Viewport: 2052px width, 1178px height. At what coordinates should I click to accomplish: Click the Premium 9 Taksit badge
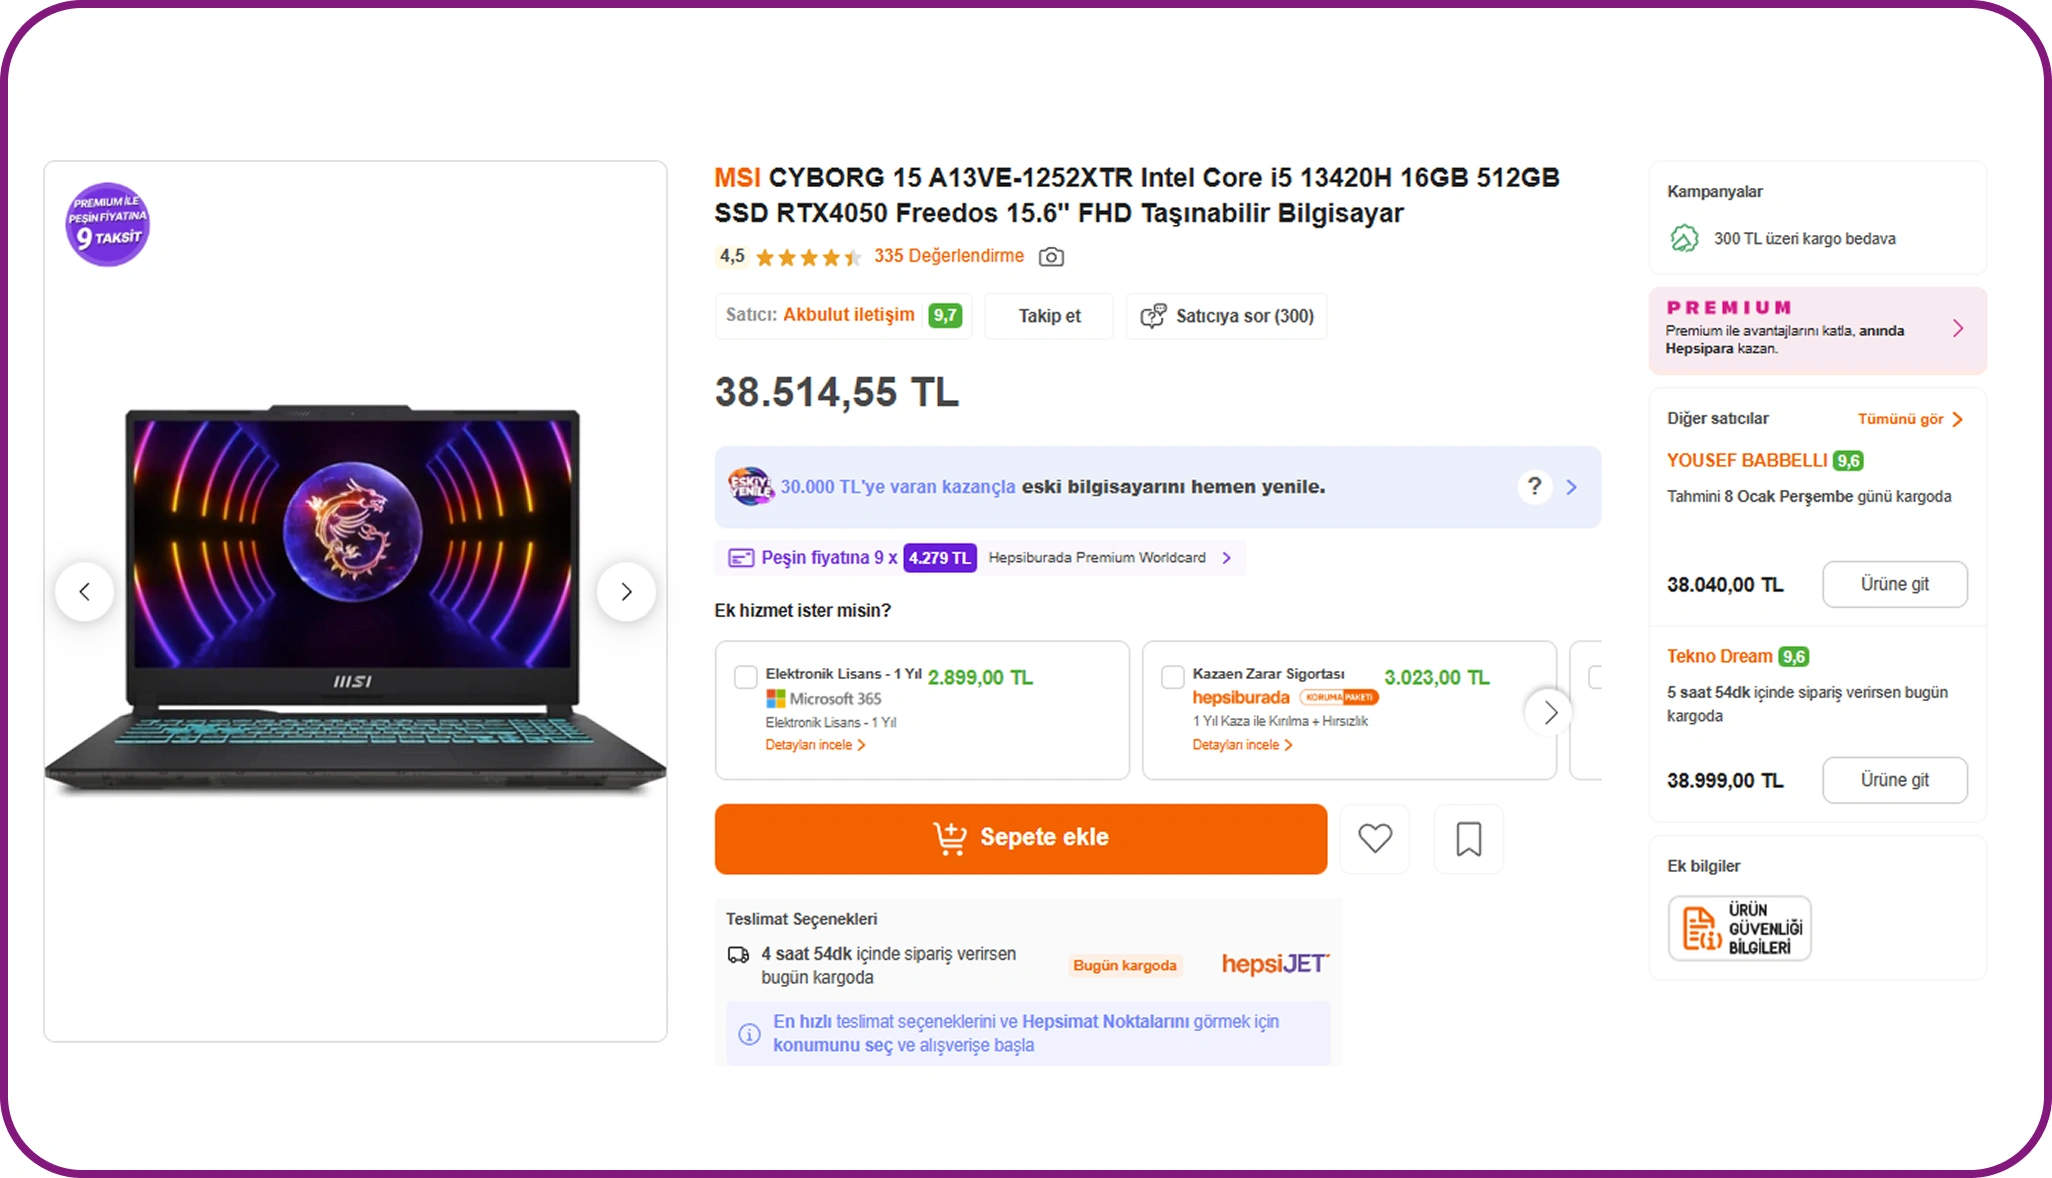(107, 224)
